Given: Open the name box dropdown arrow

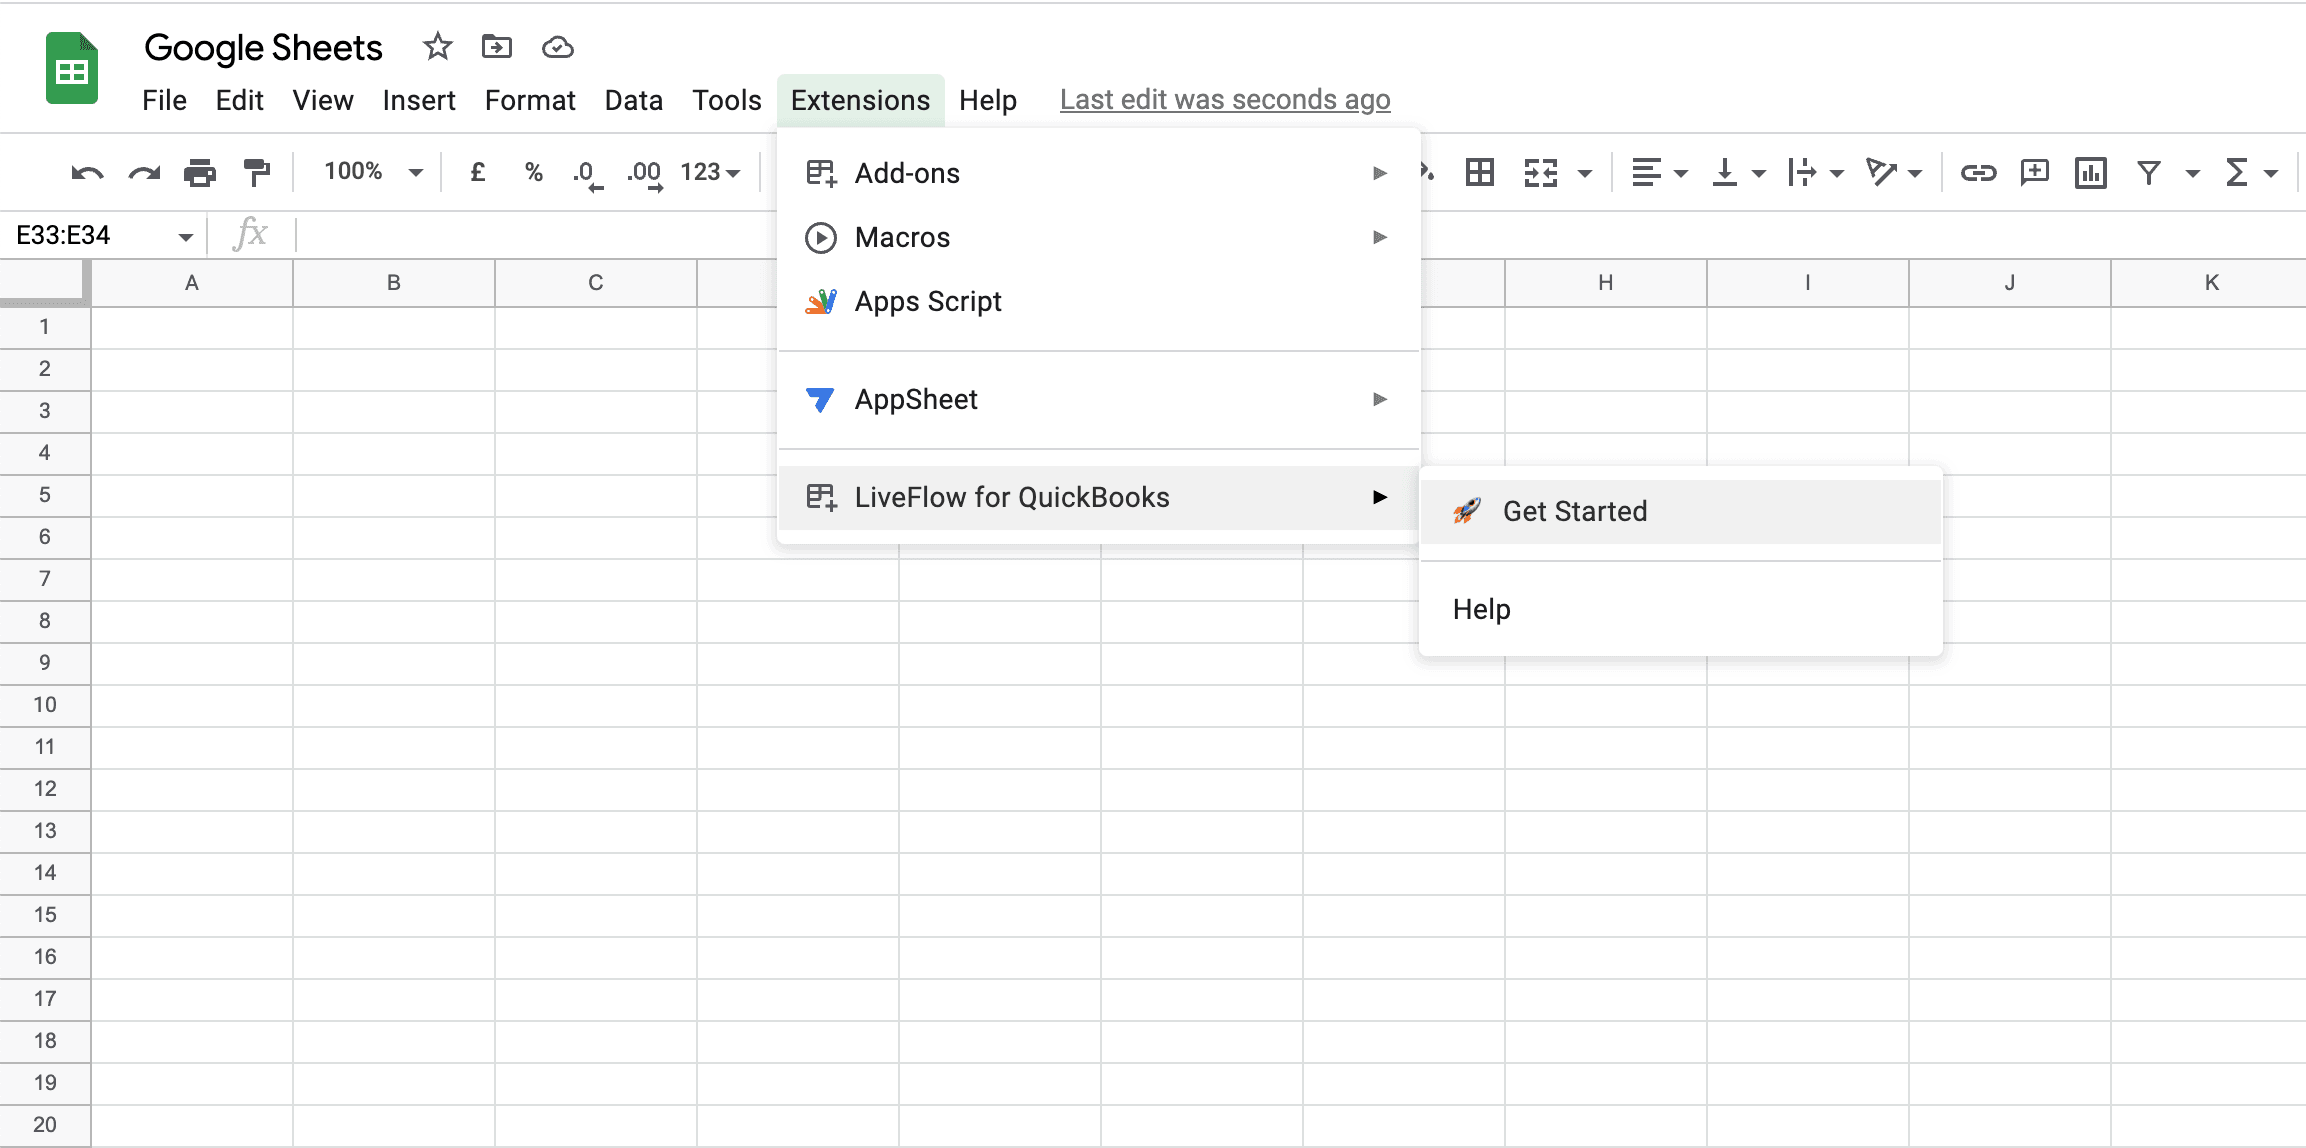Looking at the screenshot, I should click(185, 236).
